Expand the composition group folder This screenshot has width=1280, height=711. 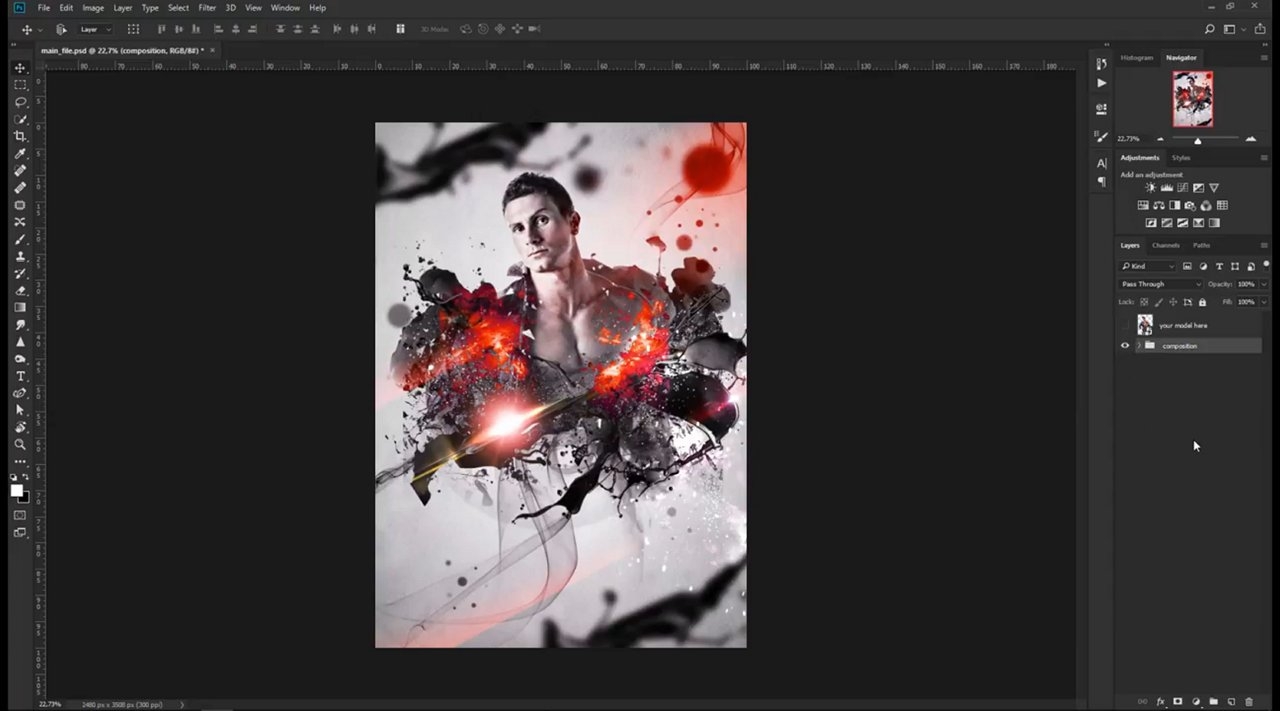(1138, 346)
